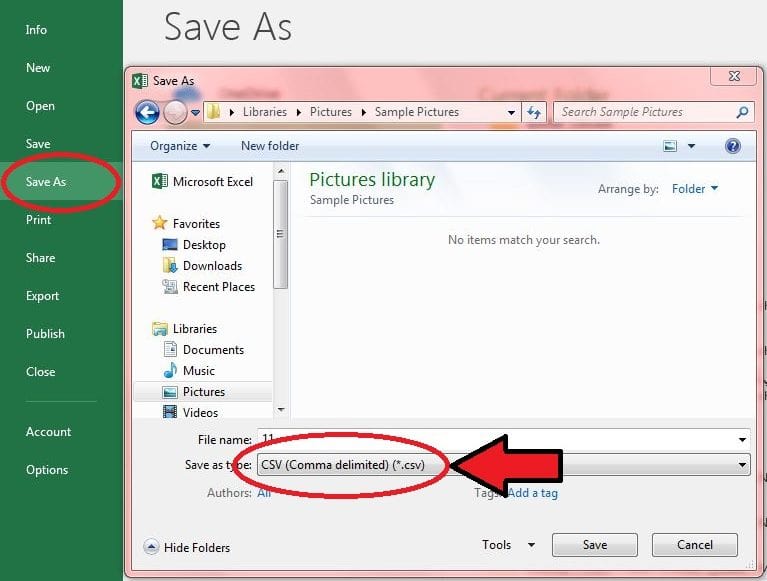Collapse dialog with Hide Folders
The image size is (767, 581).
188,547
